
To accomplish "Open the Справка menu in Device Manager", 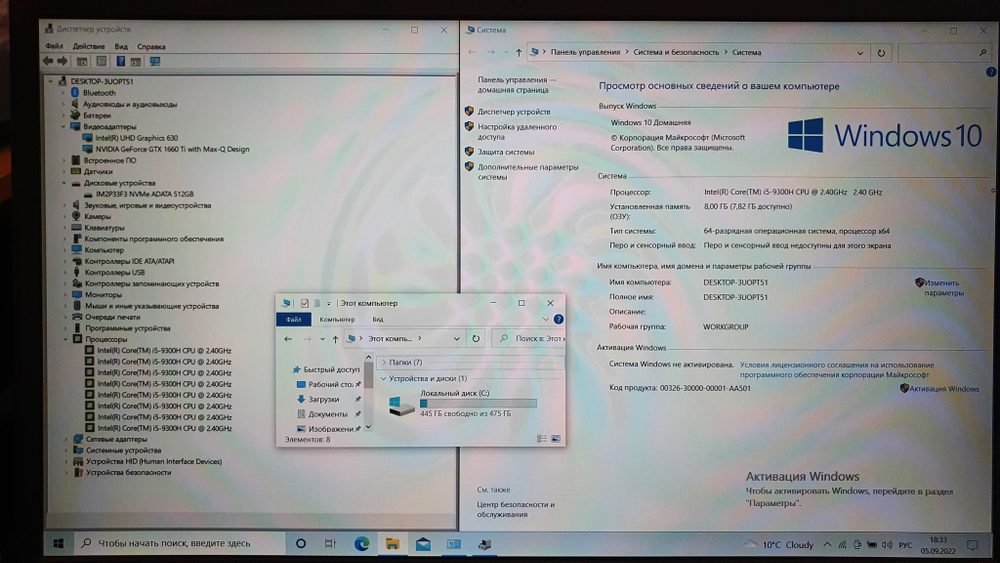I will 151,47.
